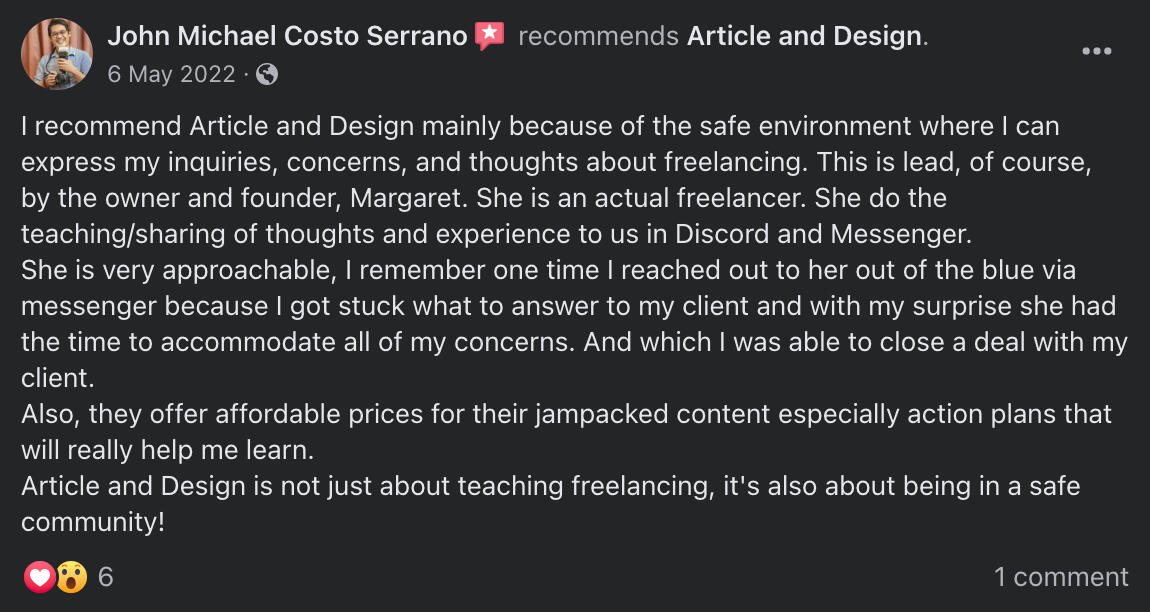
Task: Open John Michael Costo Serrano's profile name link
Action: 288,37
